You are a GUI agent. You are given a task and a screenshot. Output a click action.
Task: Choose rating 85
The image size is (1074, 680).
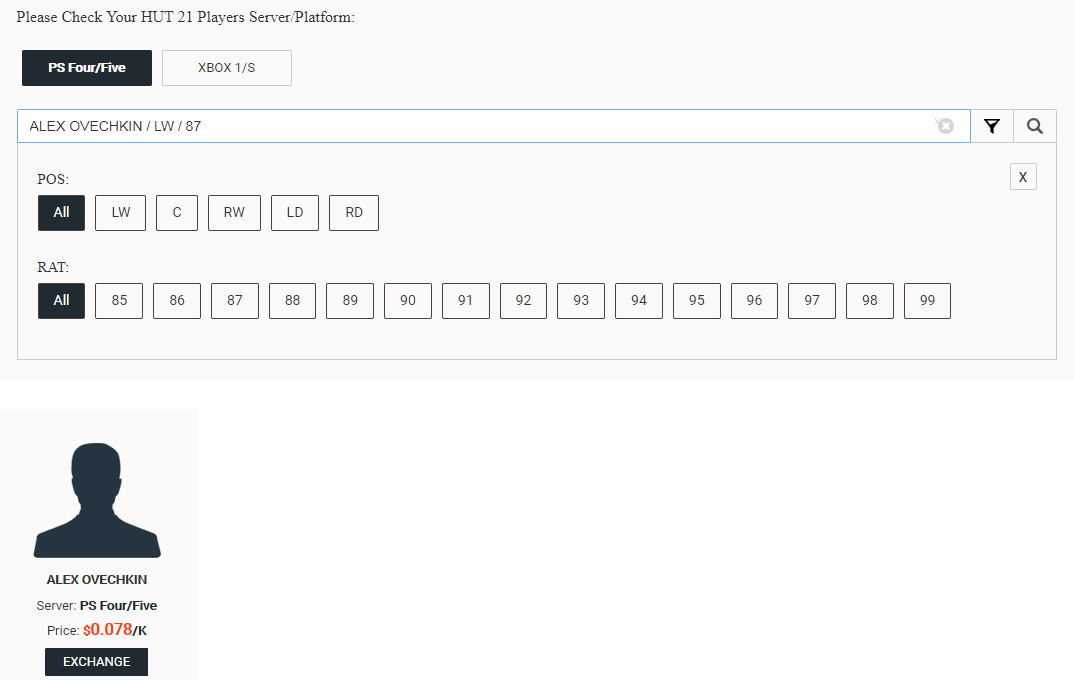[119, 301]
